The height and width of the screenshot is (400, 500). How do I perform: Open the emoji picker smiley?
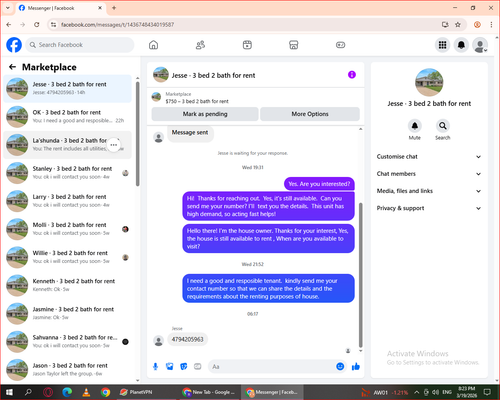tap(340, 367)
